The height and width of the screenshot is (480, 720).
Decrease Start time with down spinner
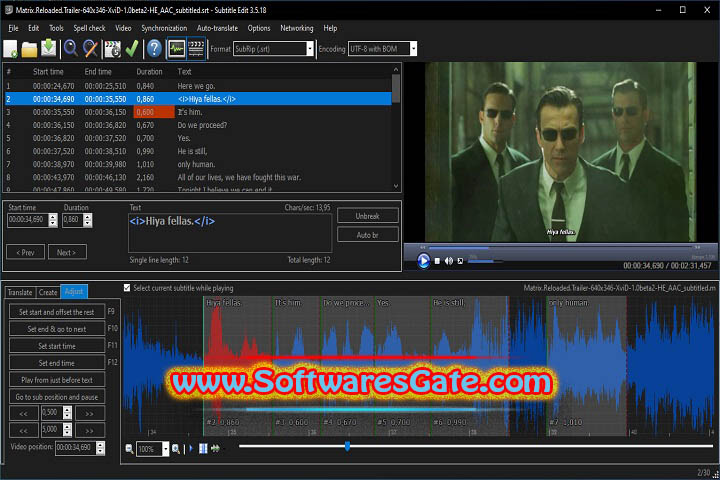[x=53, y=223]
